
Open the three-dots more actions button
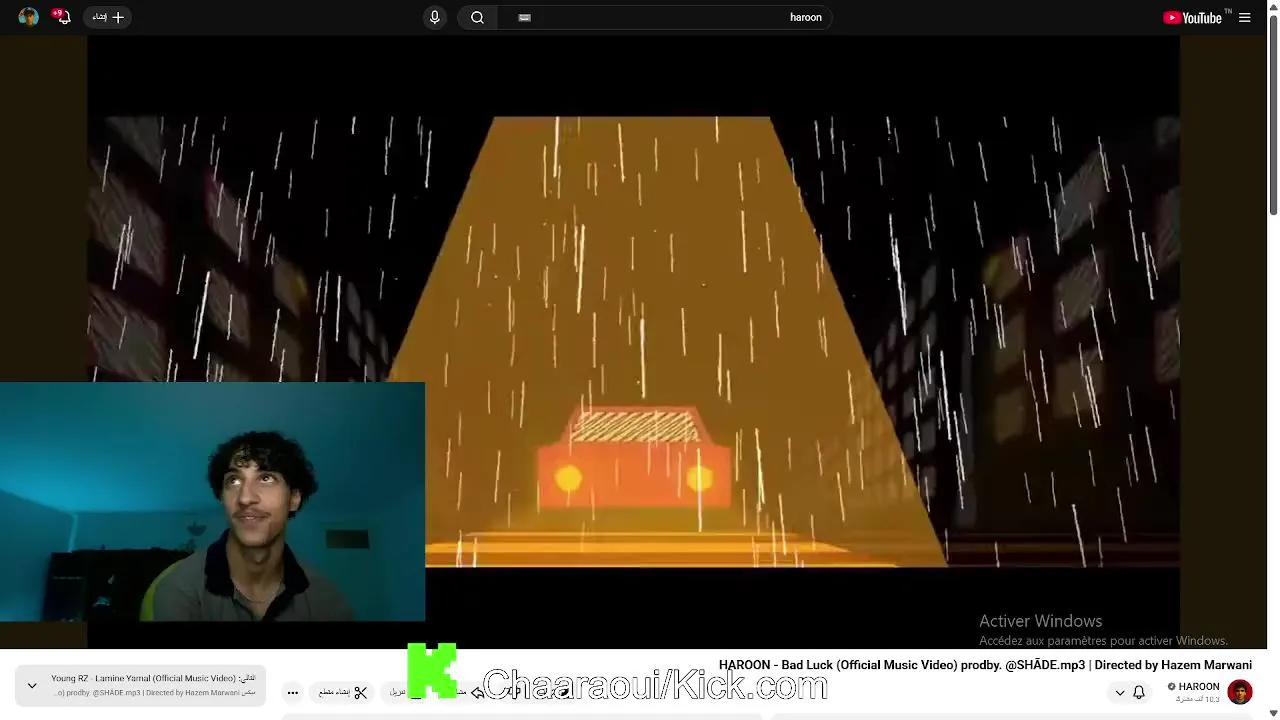[292, 692]
